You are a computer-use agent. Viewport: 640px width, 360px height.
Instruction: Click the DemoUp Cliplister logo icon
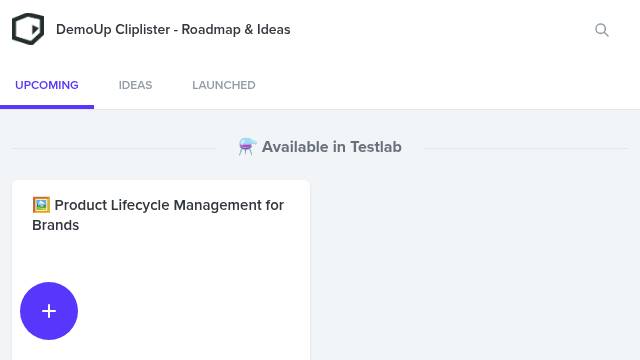pos(28,29)
